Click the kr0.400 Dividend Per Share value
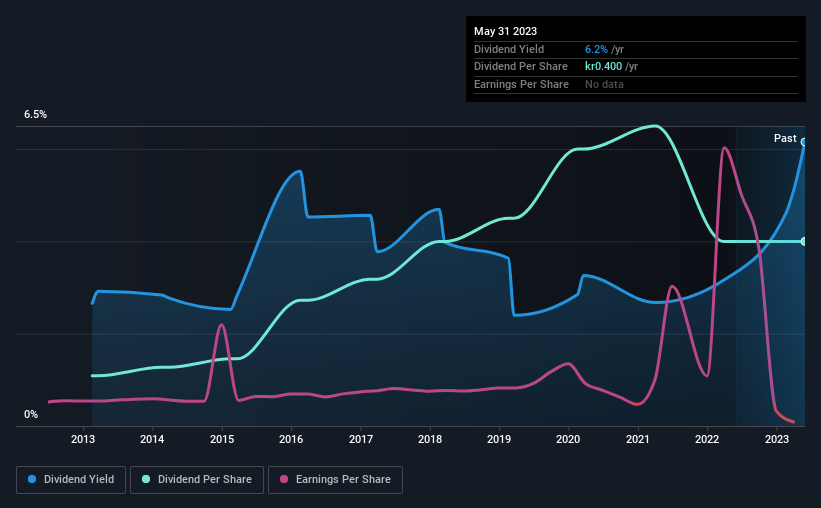Viewport: 821px width, 508px height. (603, 67)
